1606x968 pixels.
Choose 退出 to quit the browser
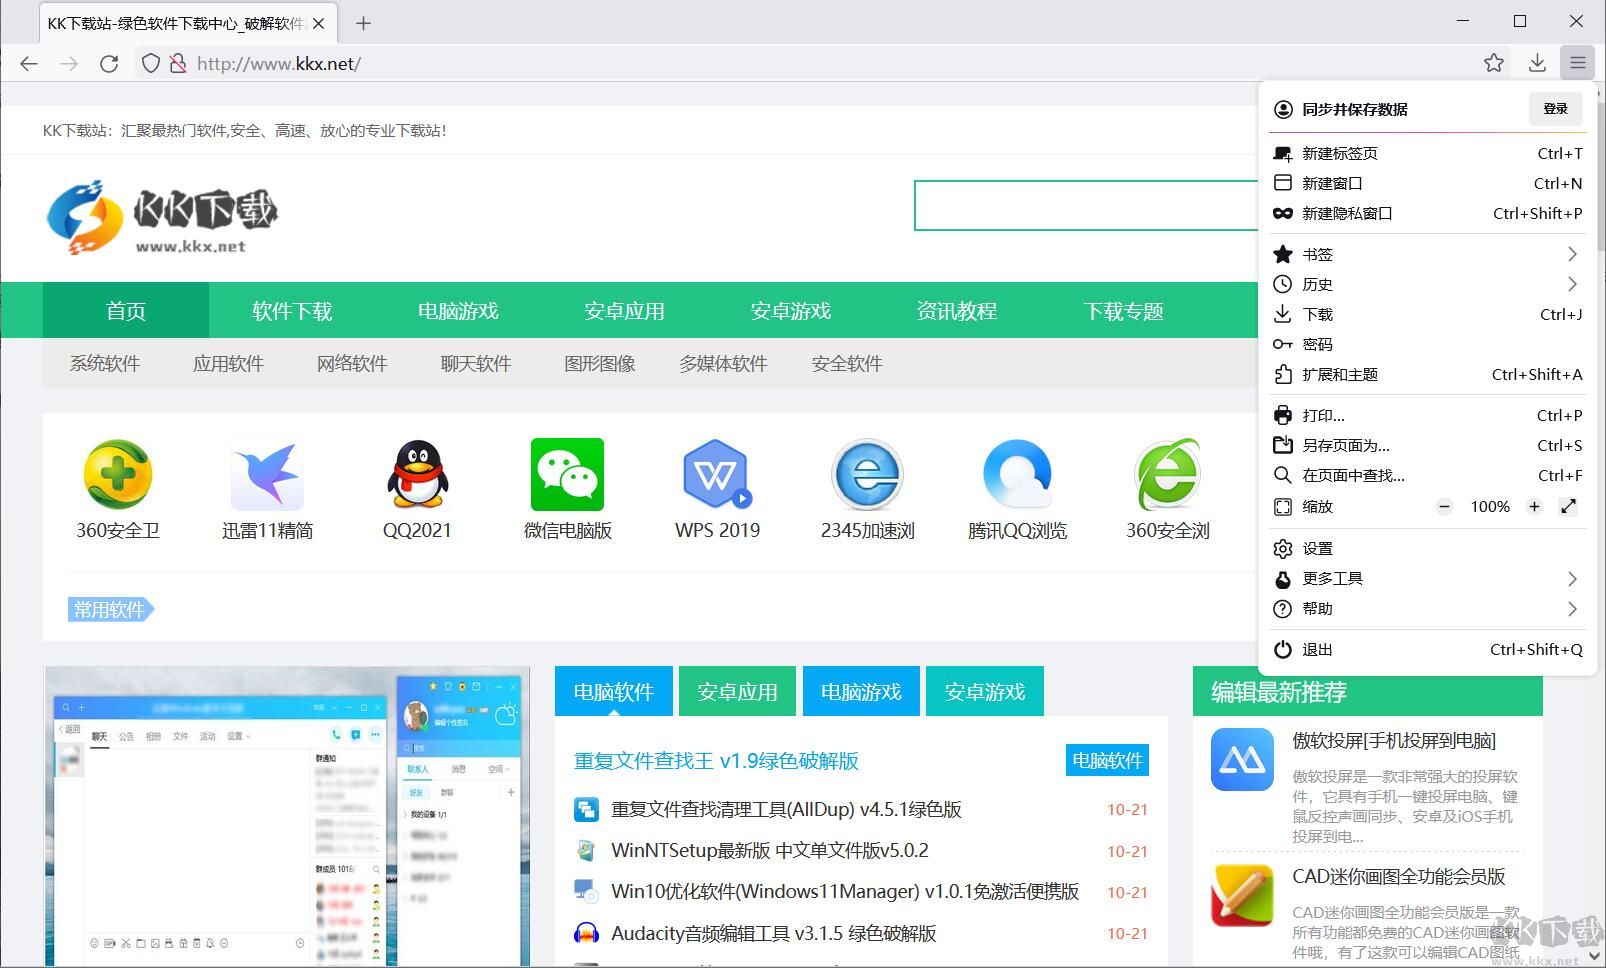[x=1427, y=649]
